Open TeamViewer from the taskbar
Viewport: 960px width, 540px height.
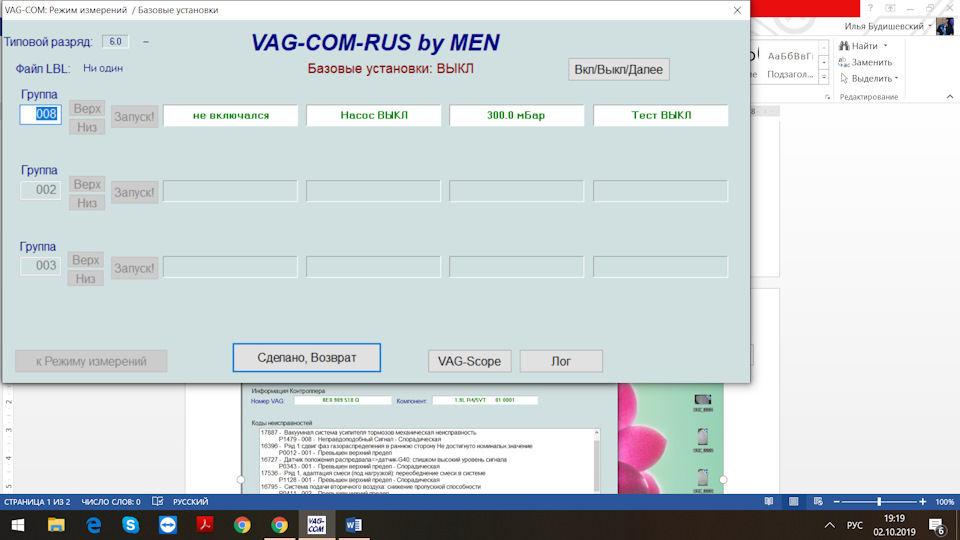[168, 525]
